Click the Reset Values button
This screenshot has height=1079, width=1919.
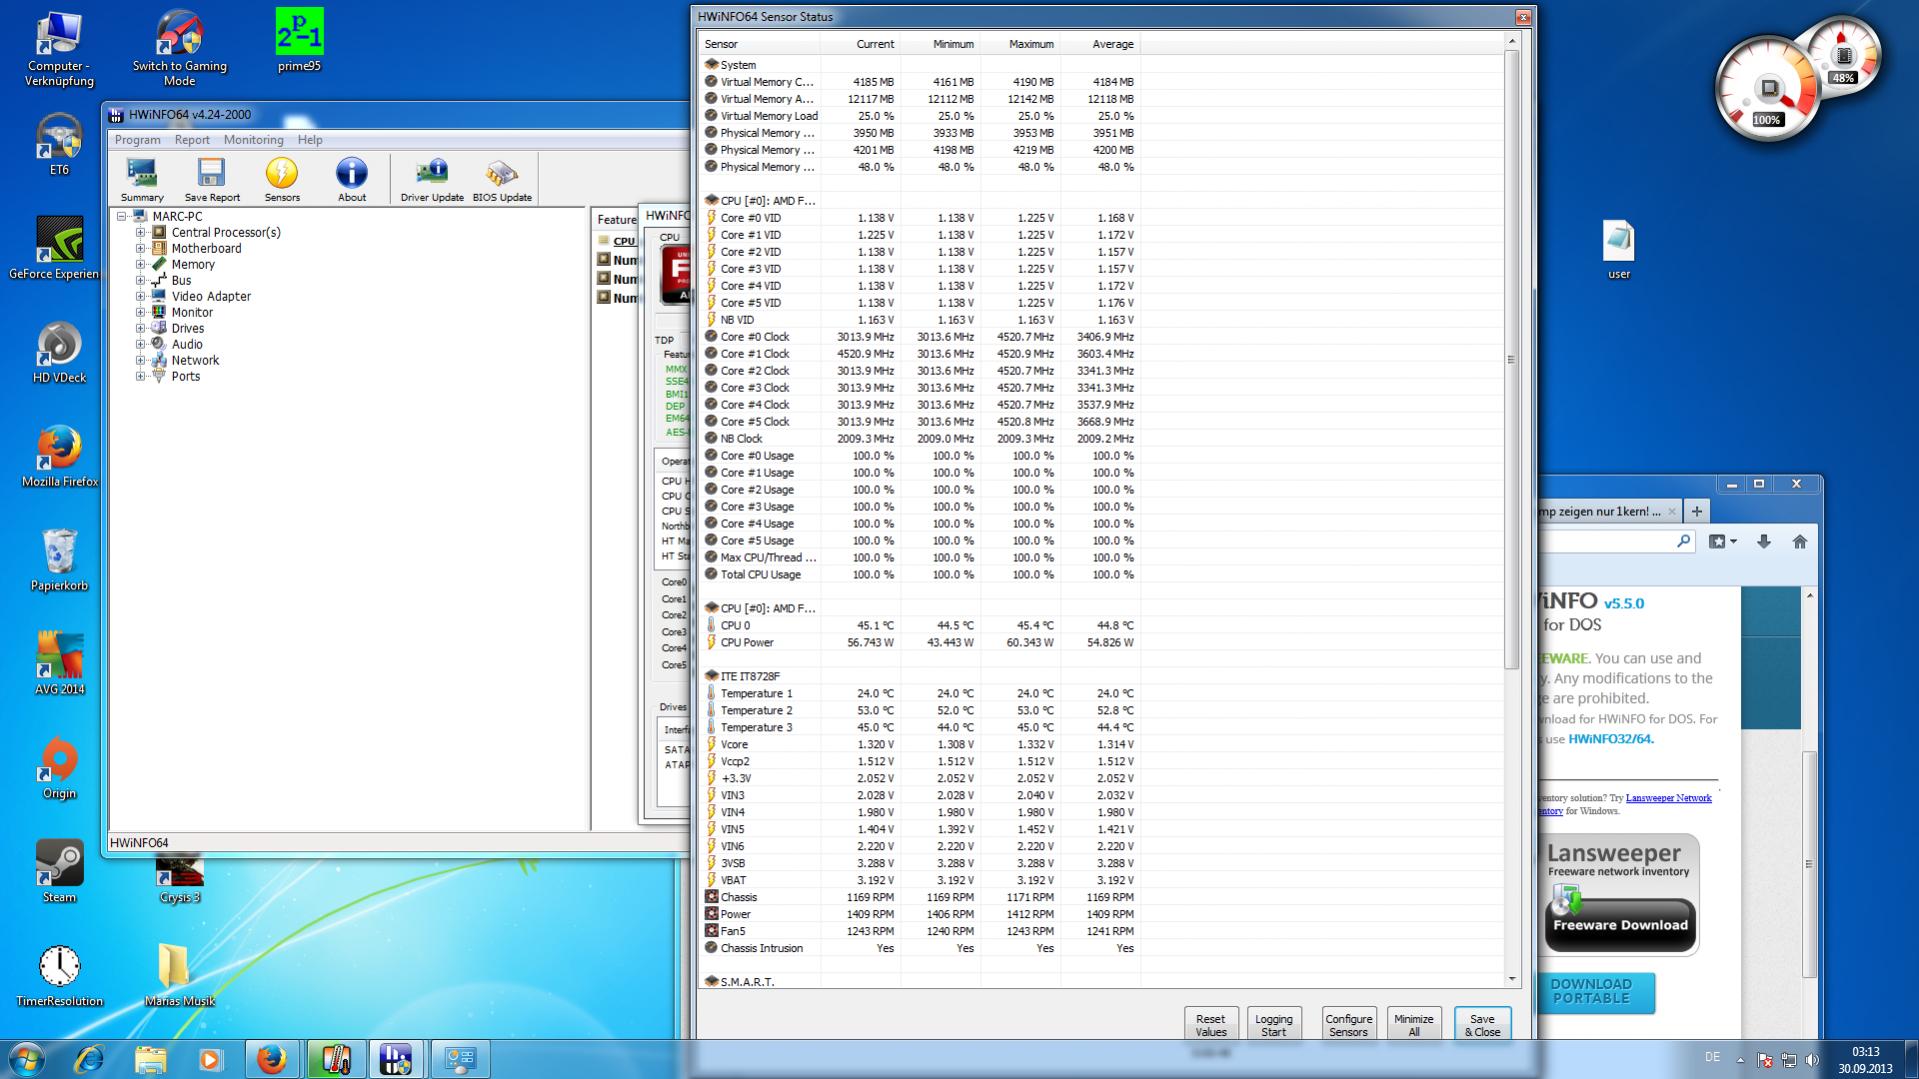coord(1211,1025)
